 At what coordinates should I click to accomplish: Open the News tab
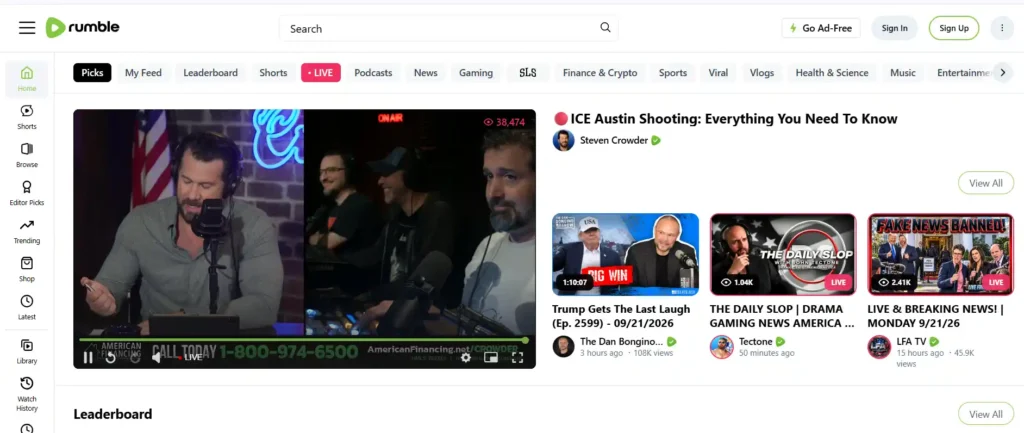coord(425,72)
